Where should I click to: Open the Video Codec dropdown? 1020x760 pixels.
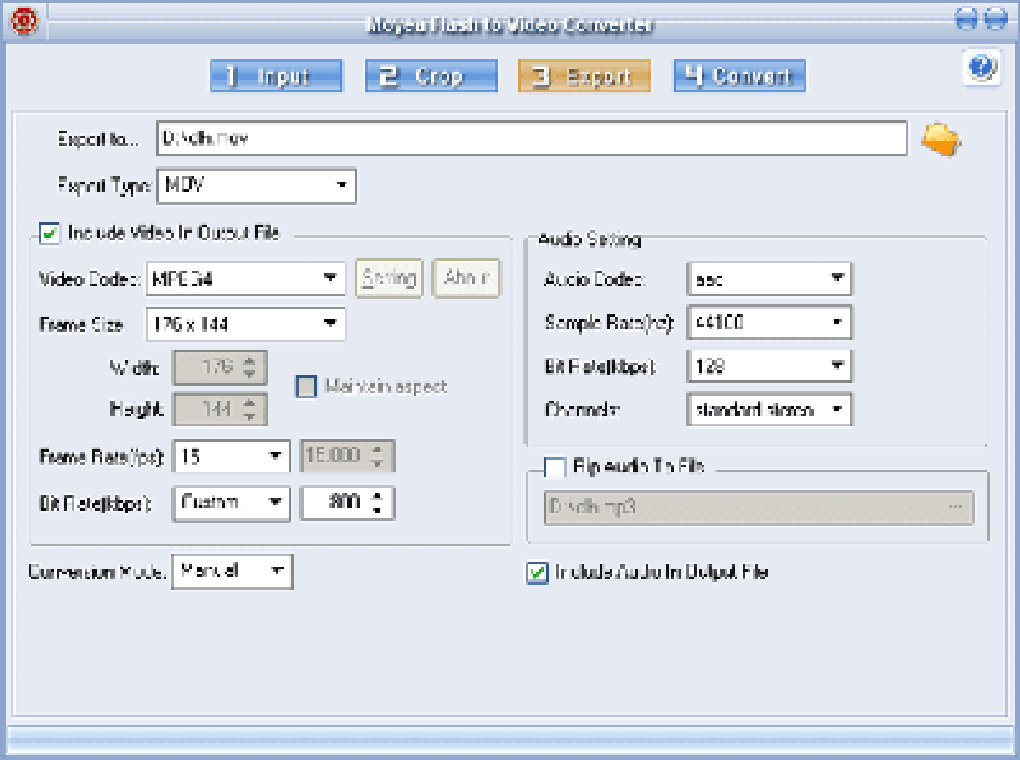pos(245,278)
